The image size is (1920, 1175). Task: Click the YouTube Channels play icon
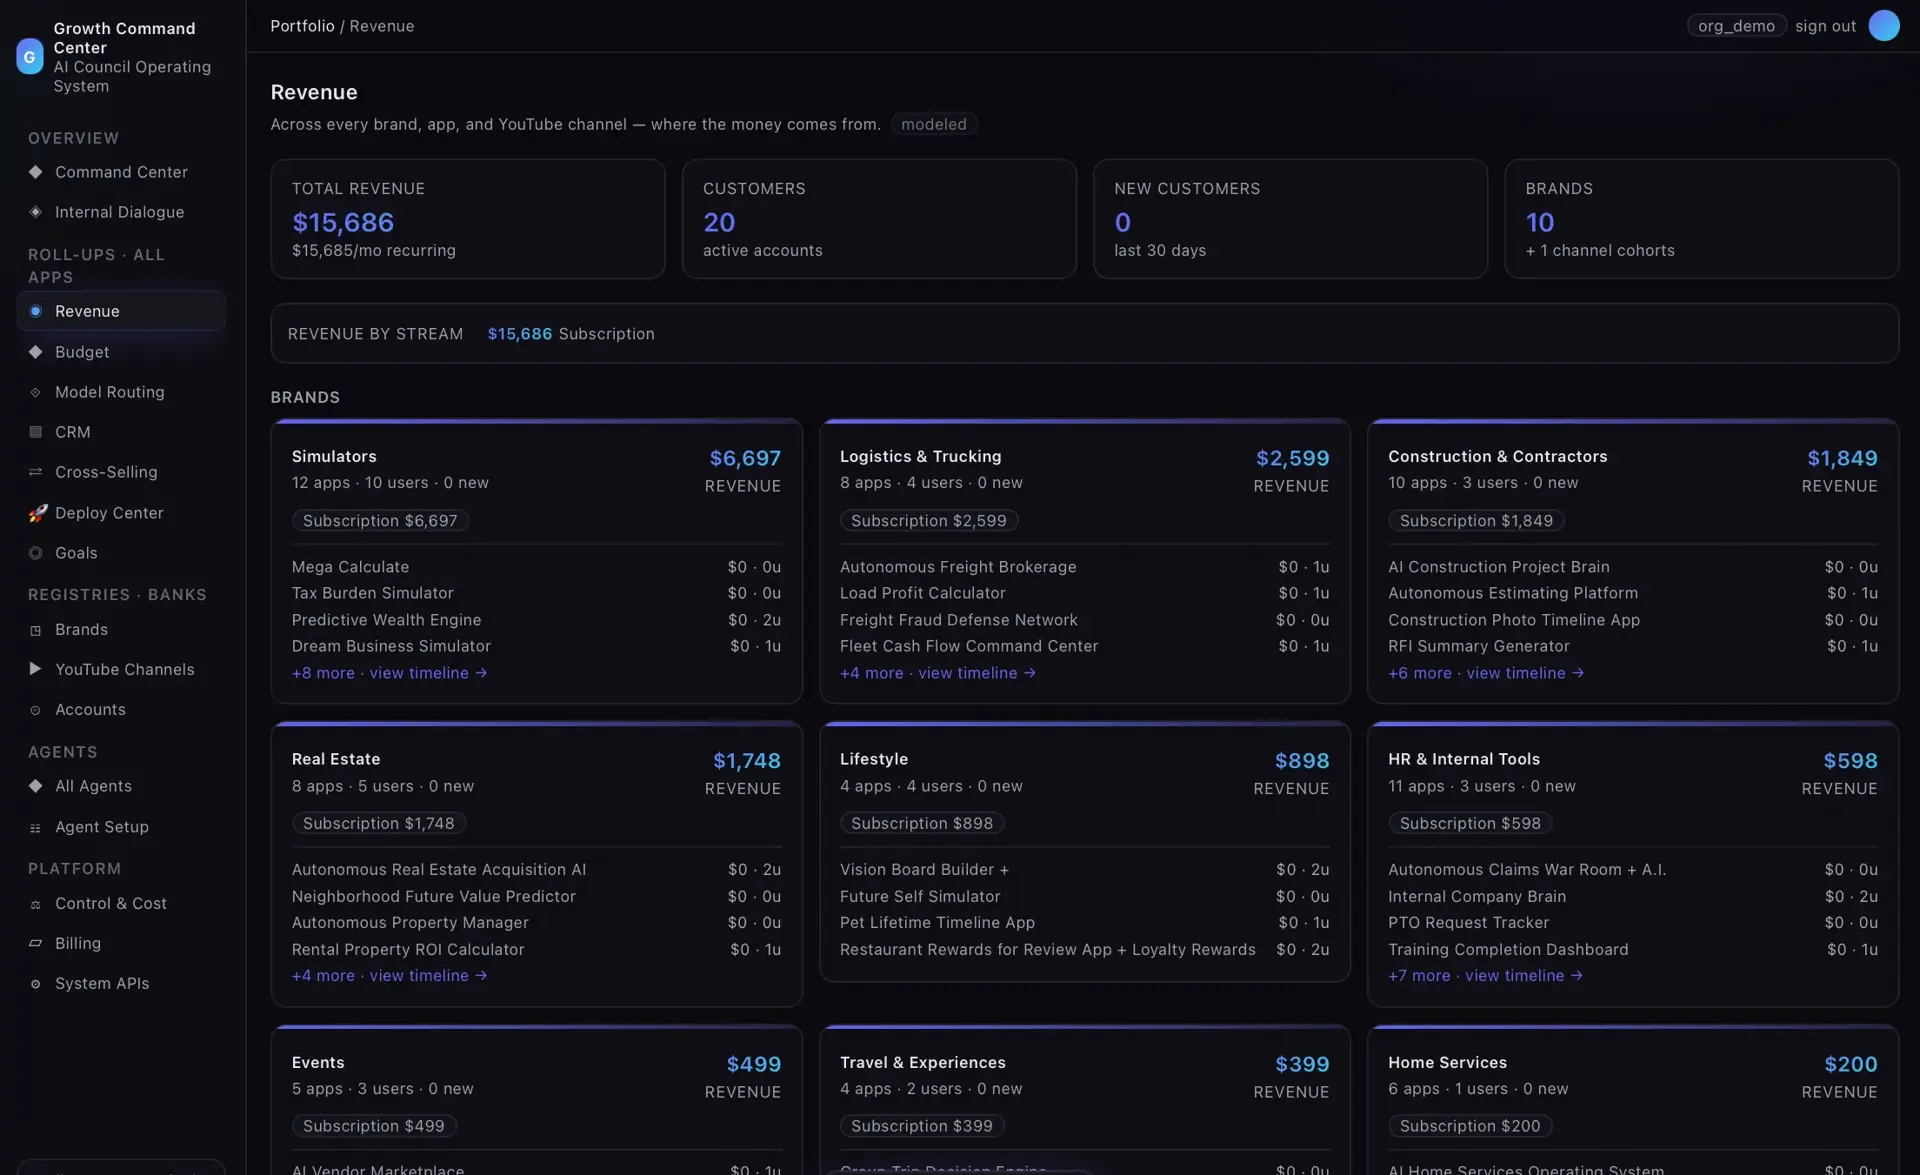tap(36, 669)
